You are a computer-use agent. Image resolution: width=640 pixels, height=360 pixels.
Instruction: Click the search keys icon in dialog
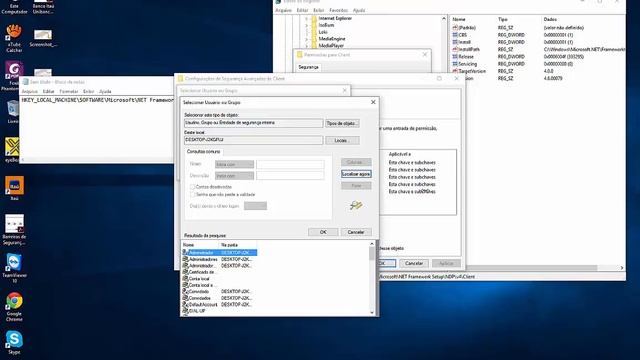pyautogui.click(x=356, y=205)
